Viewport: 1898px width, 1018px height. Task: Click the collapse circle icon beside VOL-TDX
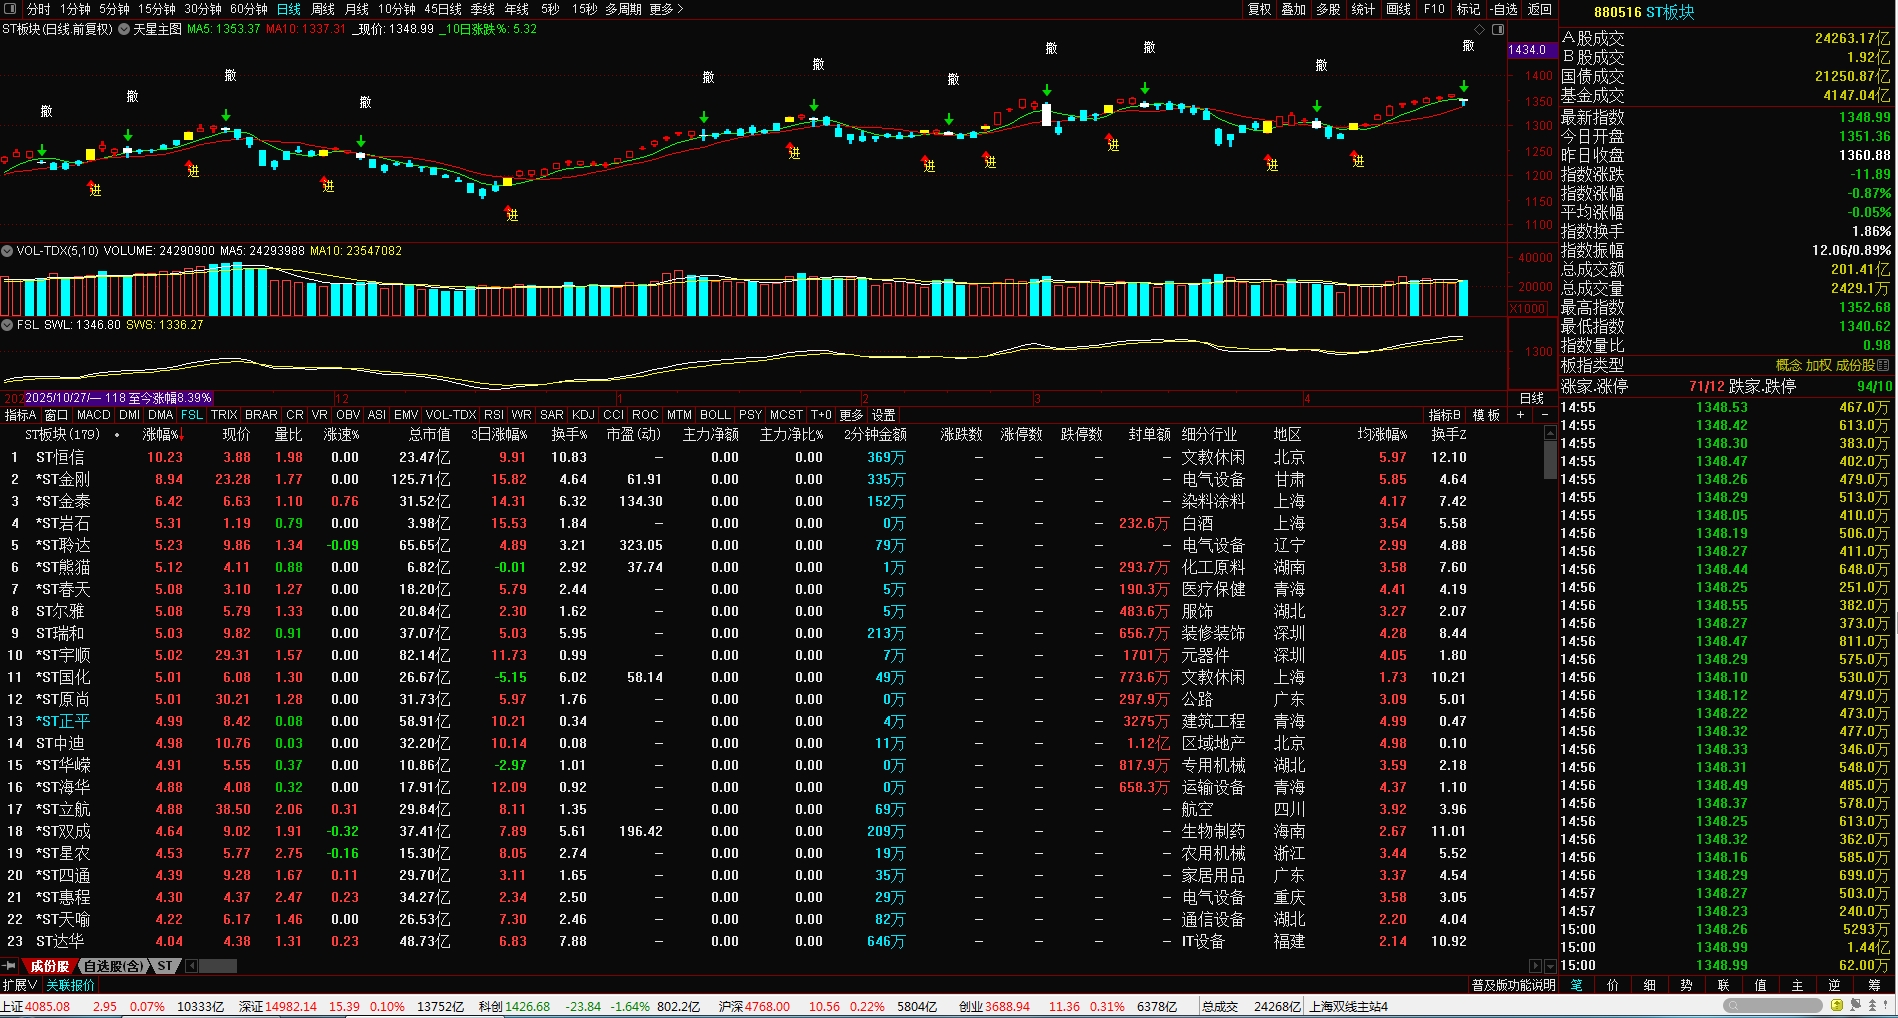point(7,251)
